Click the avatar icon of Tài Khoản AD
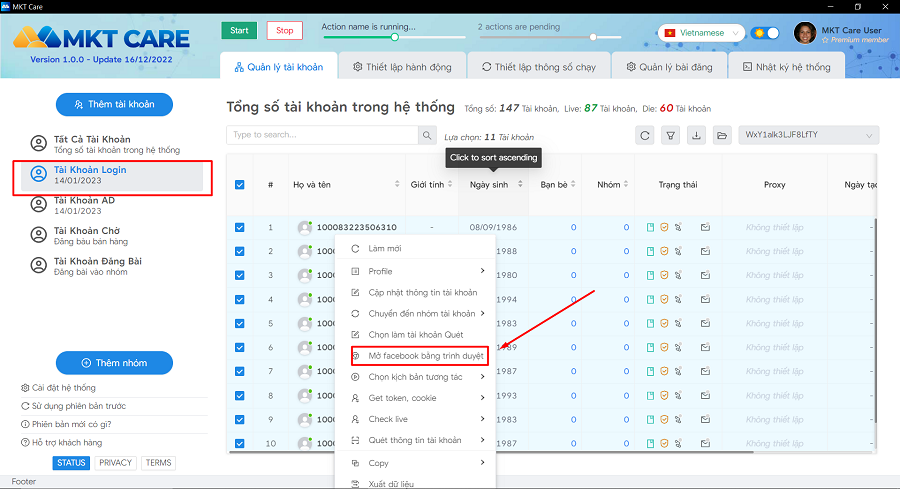The height and width of the screenshot is (489, 900). 38,204
